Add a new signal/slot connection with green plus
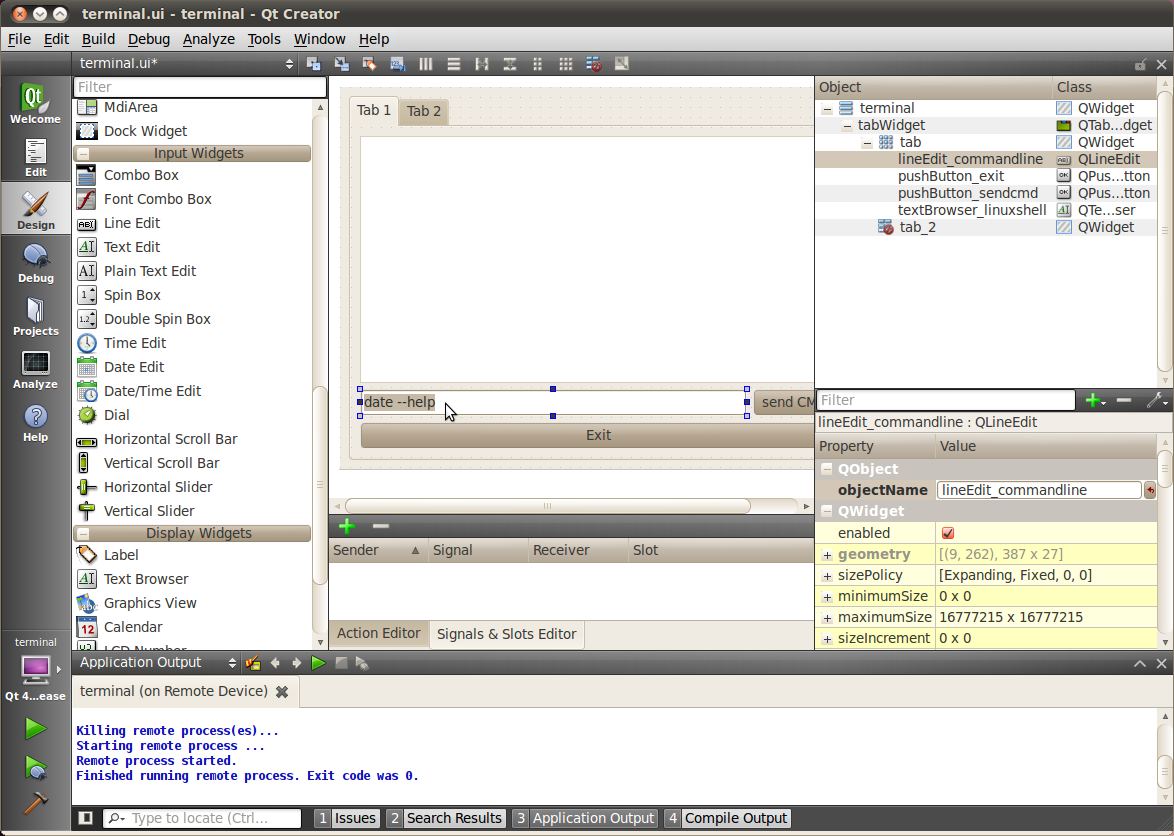 (x=347, y=526)
